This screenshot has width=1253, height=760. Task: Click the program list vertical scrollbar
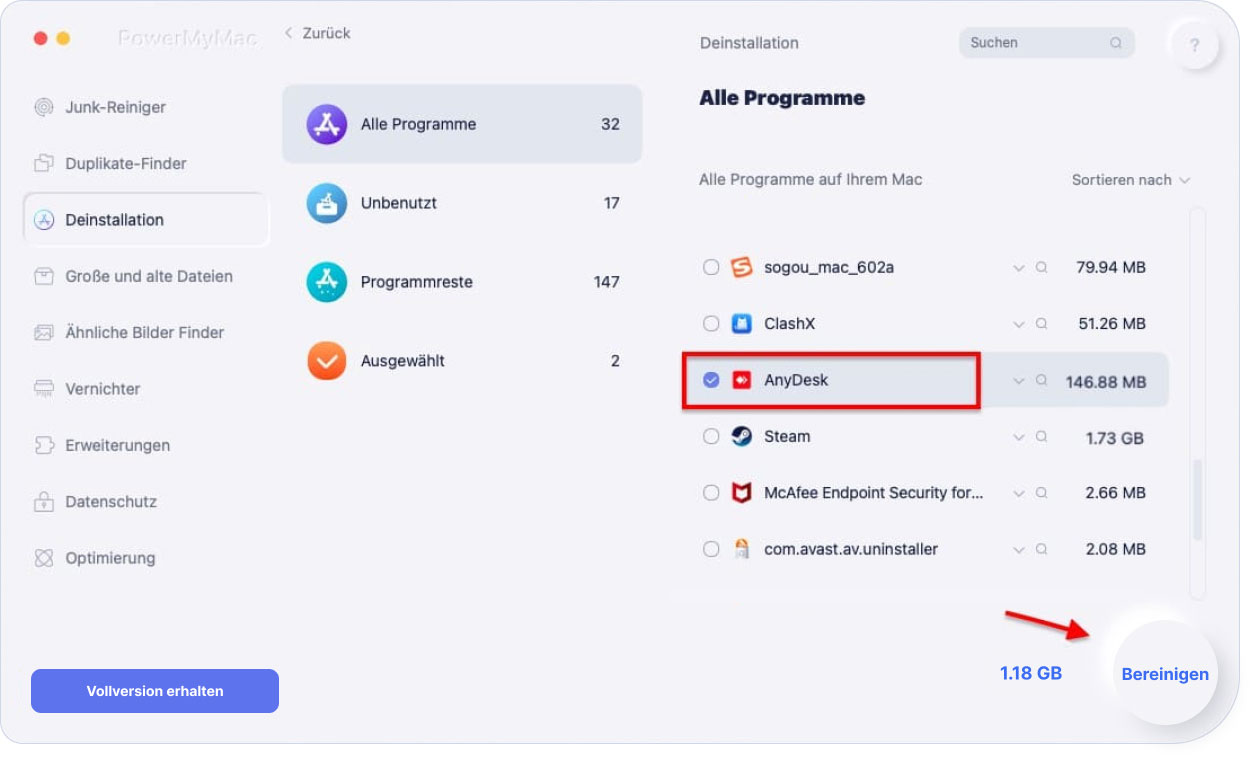(x=1197, y=500)
